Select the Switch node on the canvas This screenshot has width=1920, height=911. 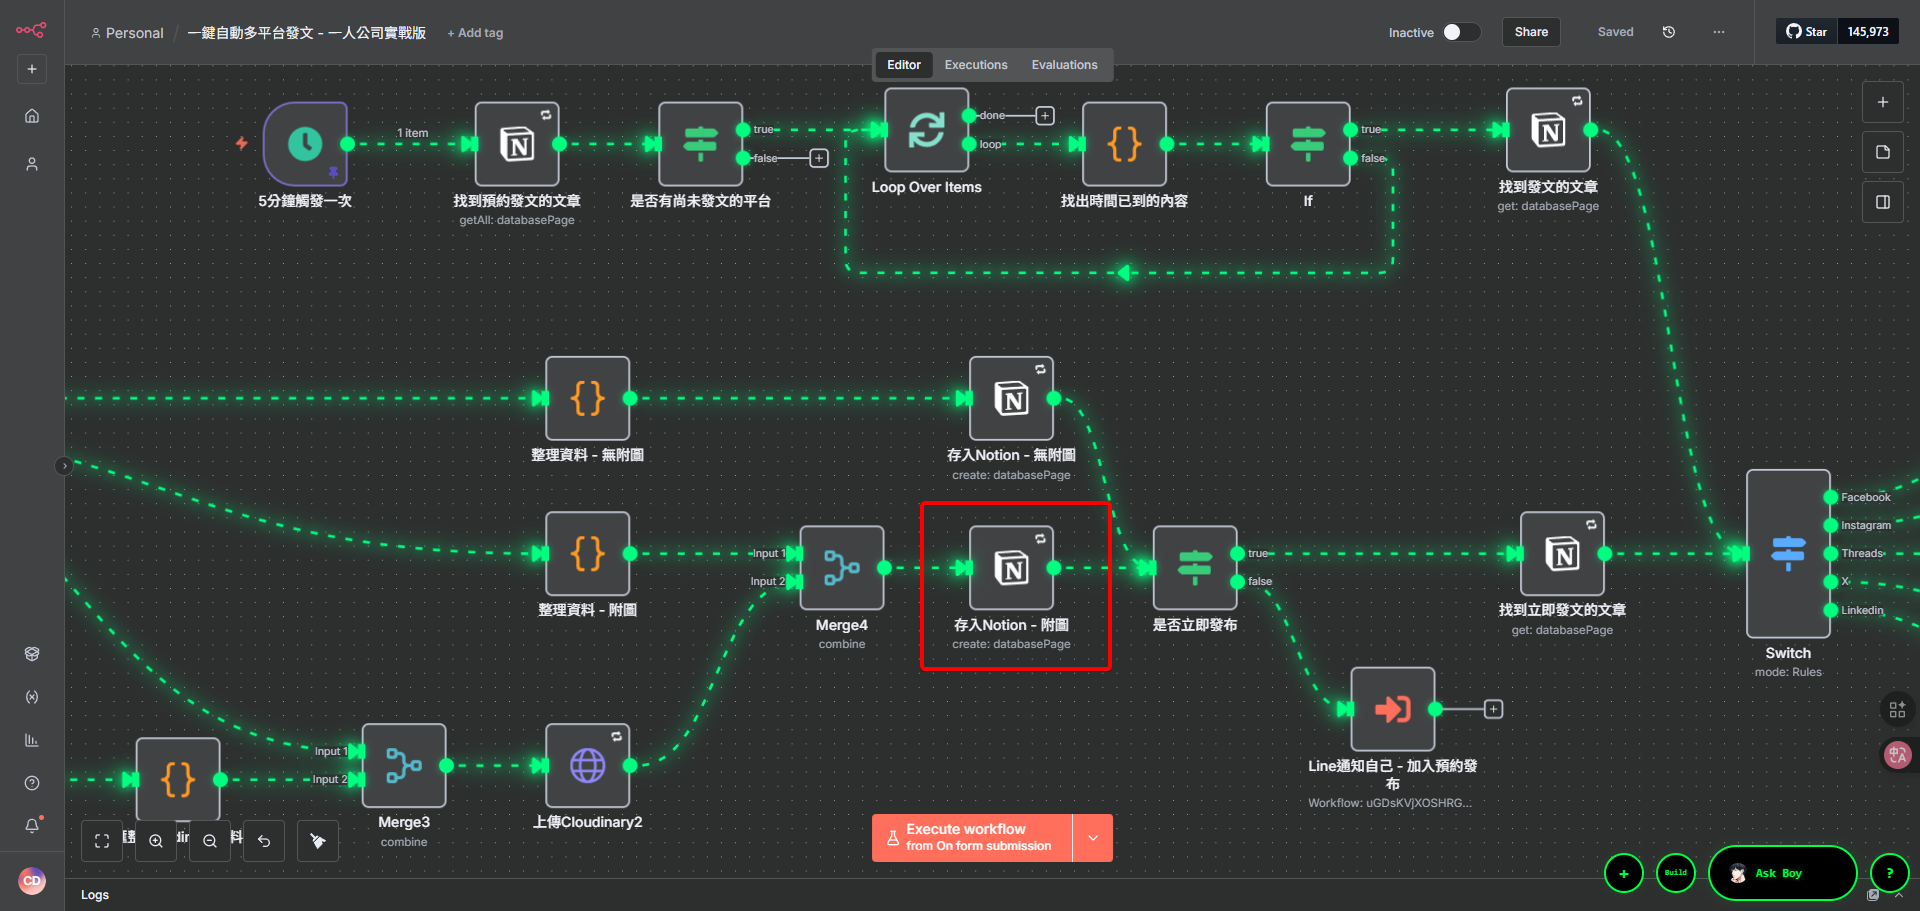click(1788, 553)
